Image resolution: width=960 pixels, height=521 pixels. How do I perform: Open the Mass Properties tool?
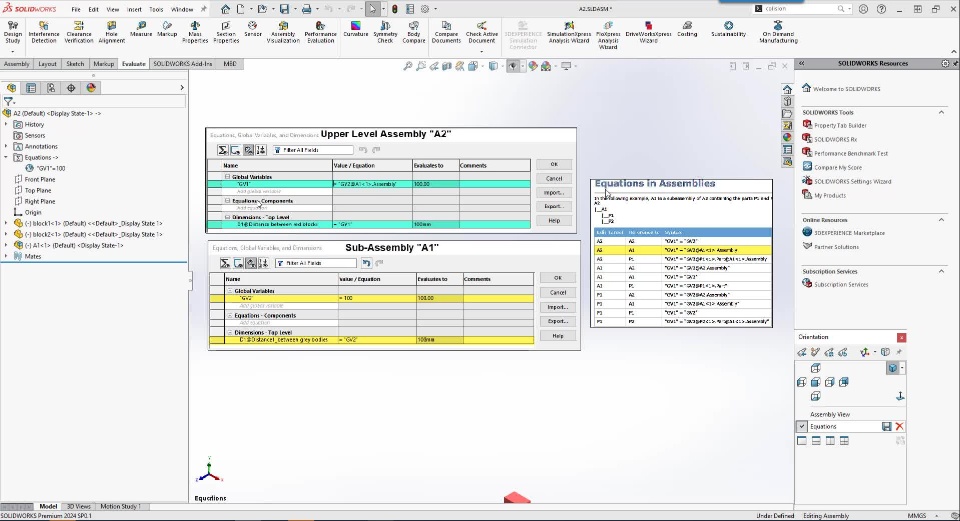point(195,32)
